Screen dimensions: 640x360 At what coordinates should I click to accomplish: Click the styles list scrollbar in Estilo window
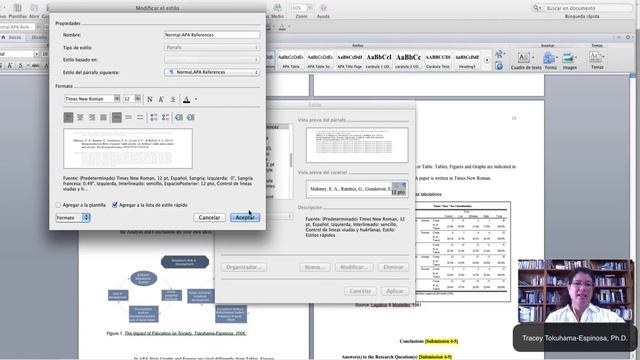(x=291, y=161)
